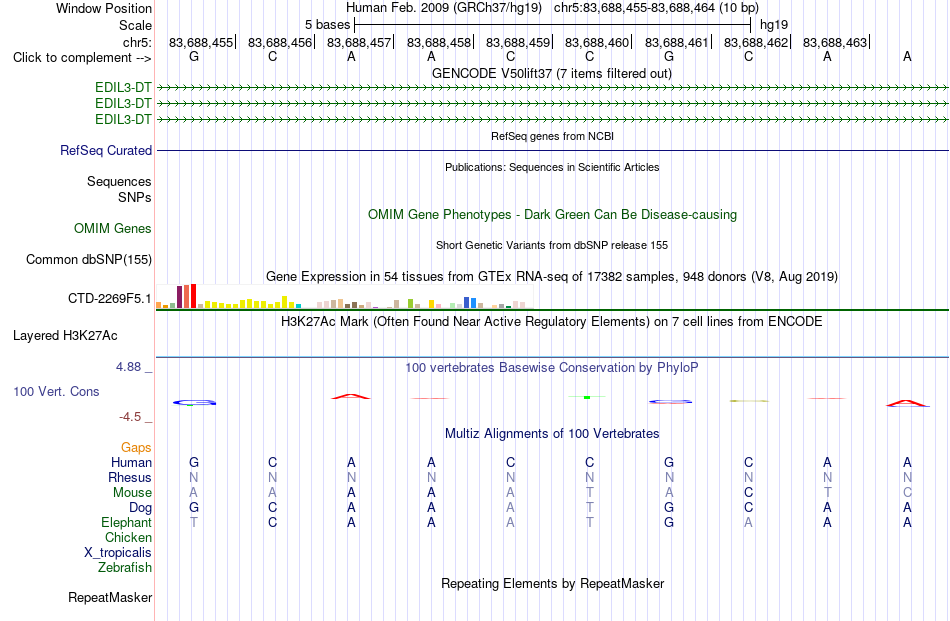Click the red PhyloP A logo under 83,688,457
Image resolution: width=950 pixels, height=621 pixels.
(x=351, y=397)
